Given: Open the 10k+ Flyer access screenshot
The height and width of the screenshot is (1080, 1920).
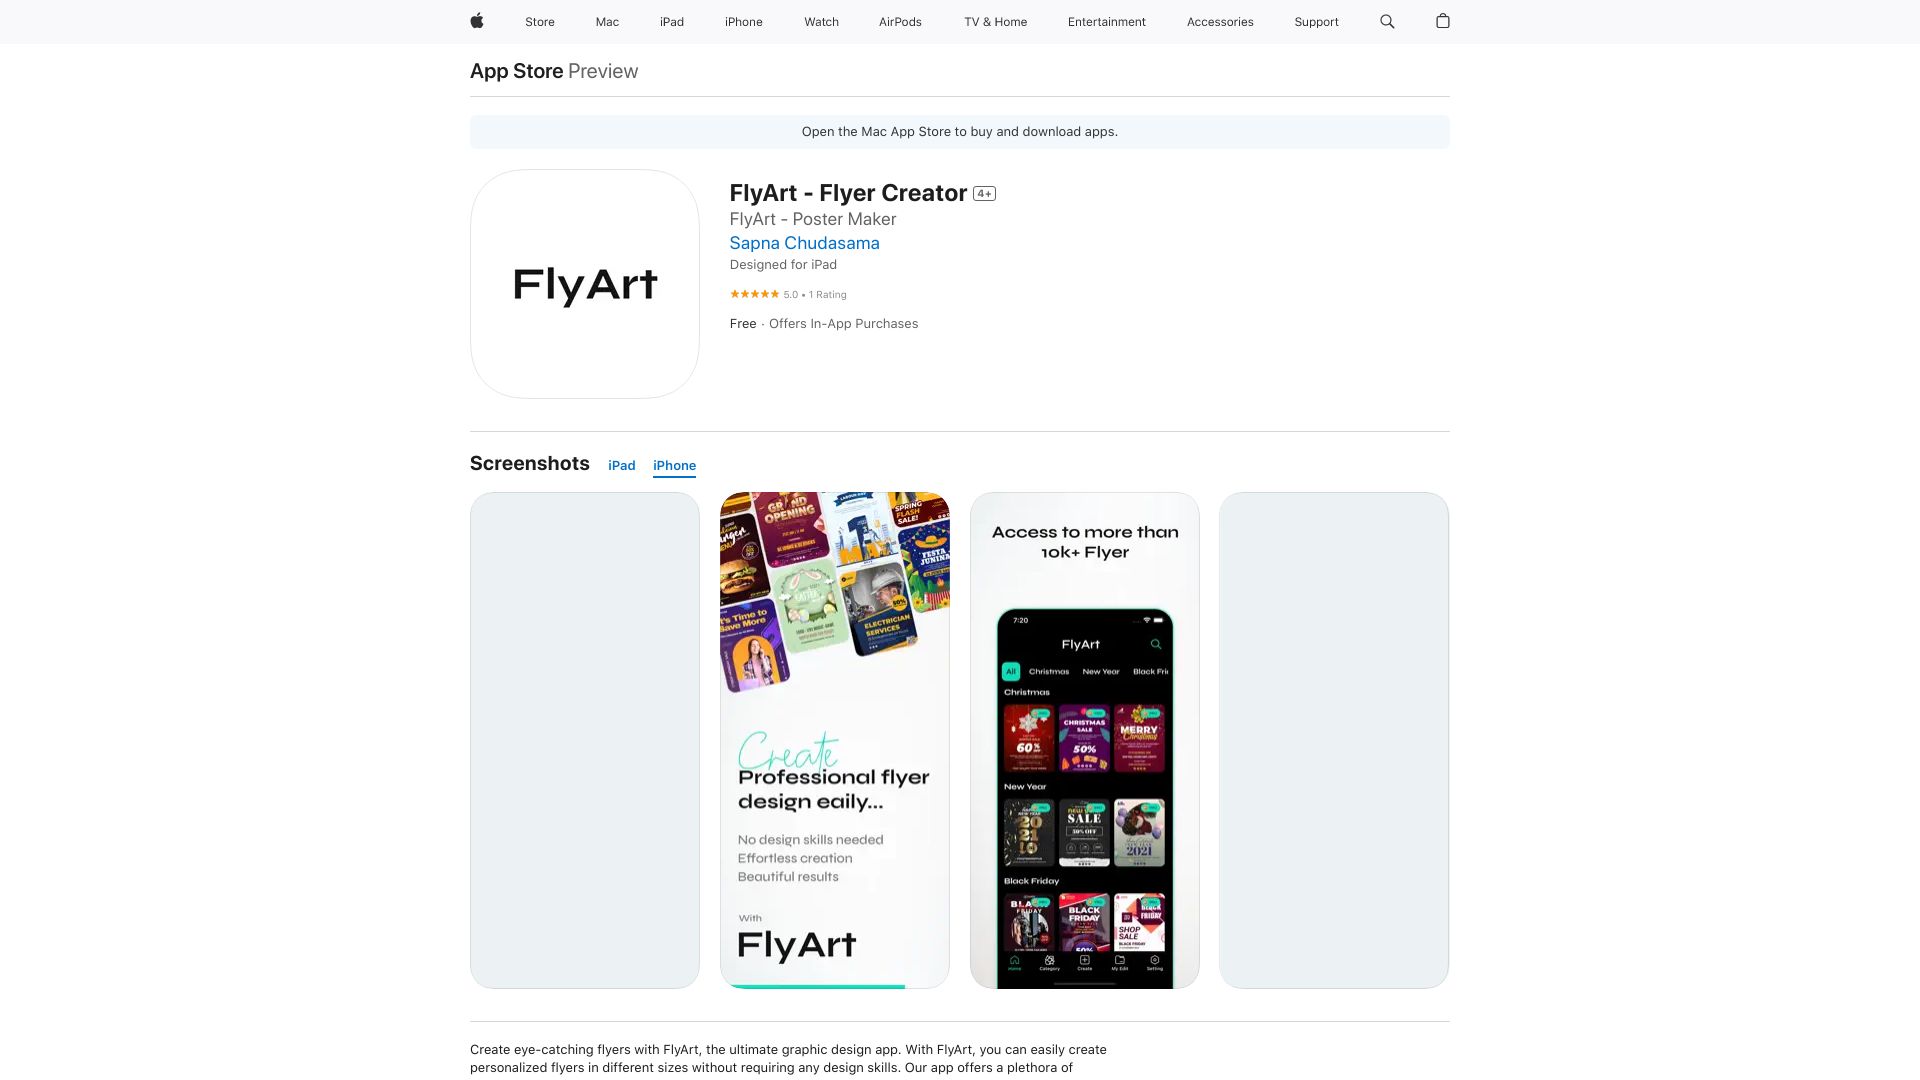Looking at the screenshot, I should (1085, 740).
